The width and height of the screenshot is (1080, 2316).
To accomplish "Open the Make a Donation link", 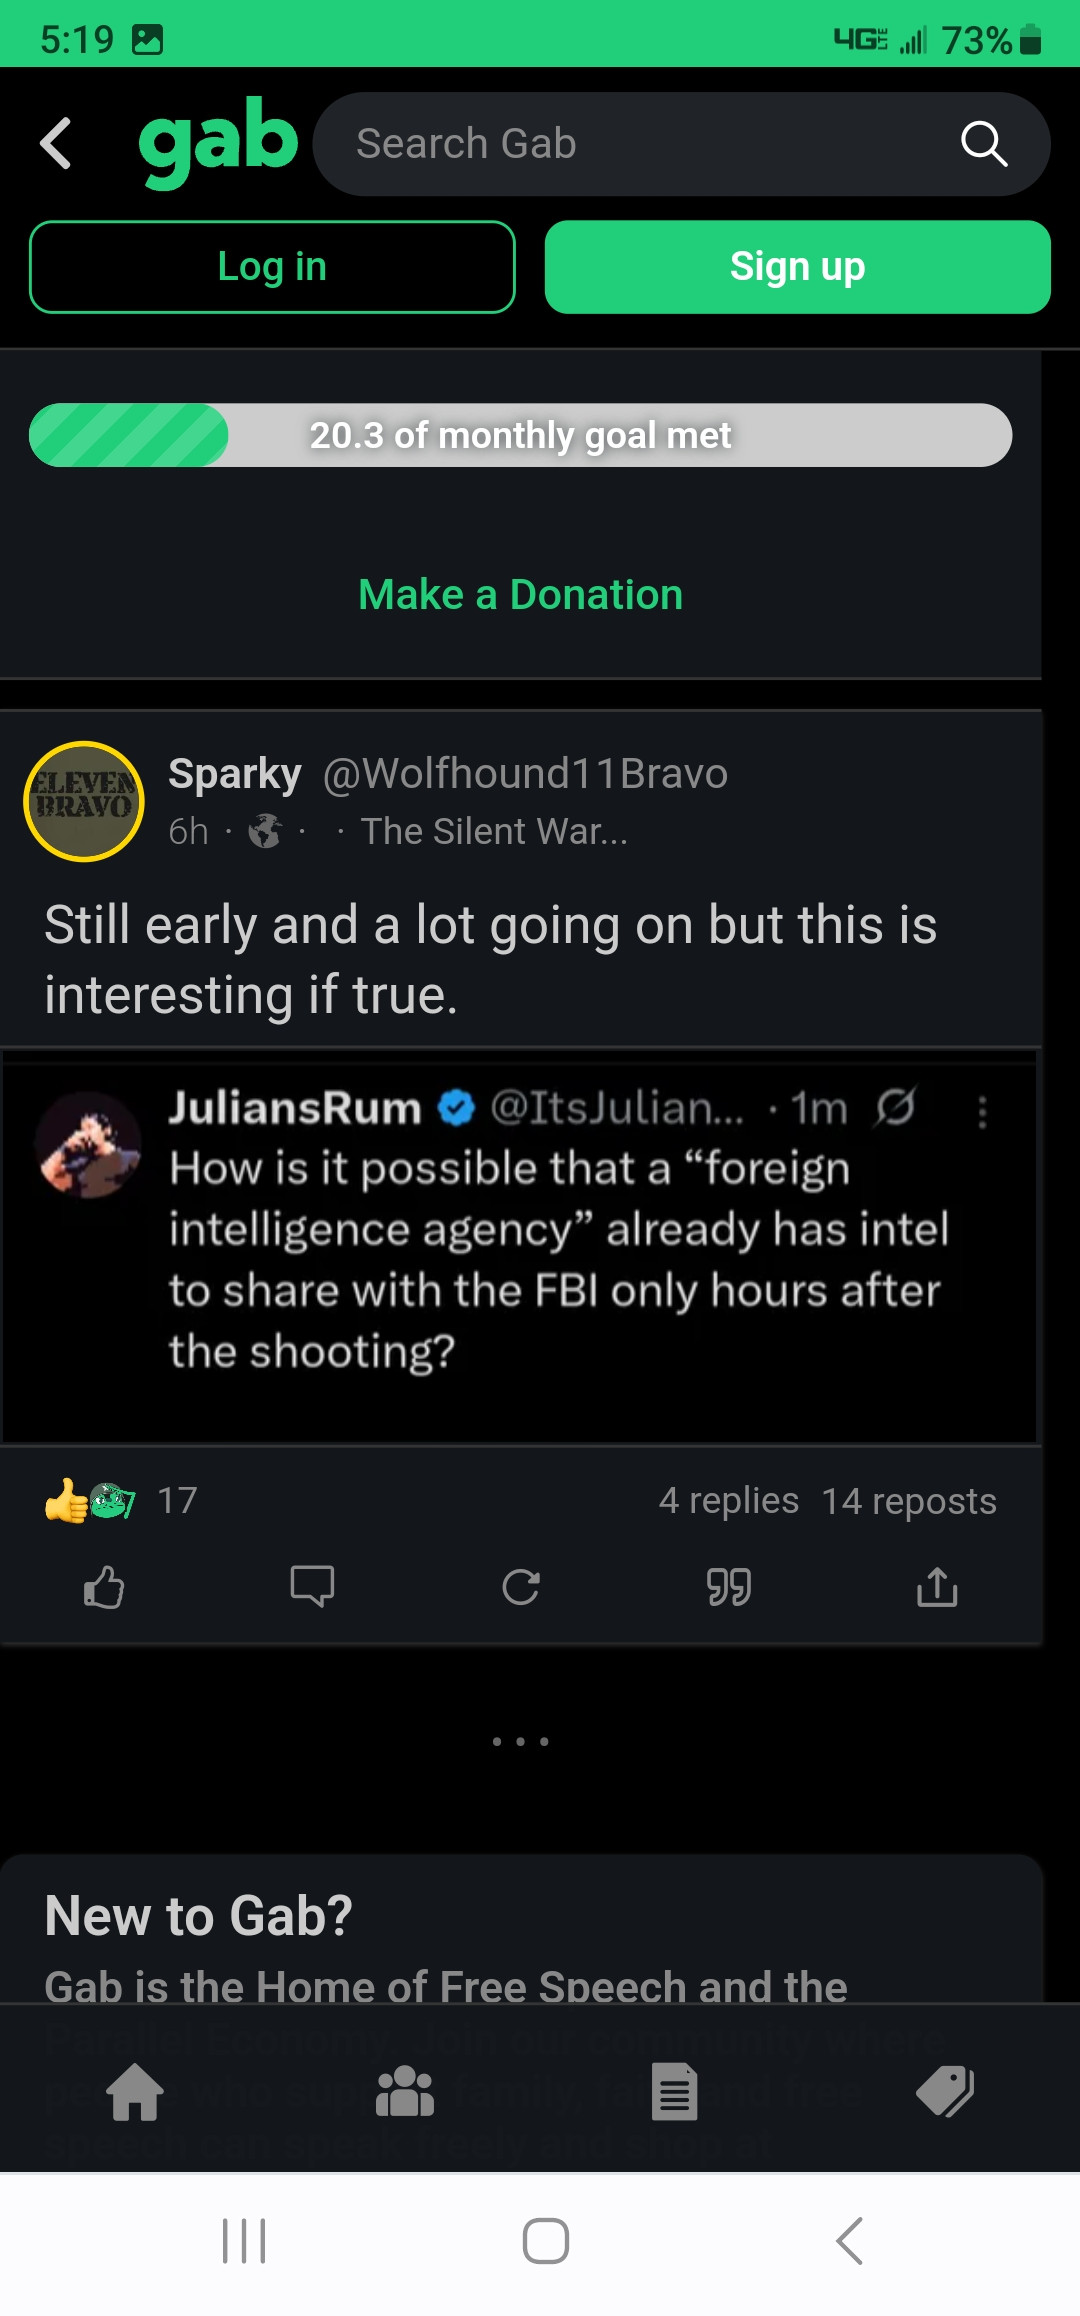I will click(x=520, y=595).
